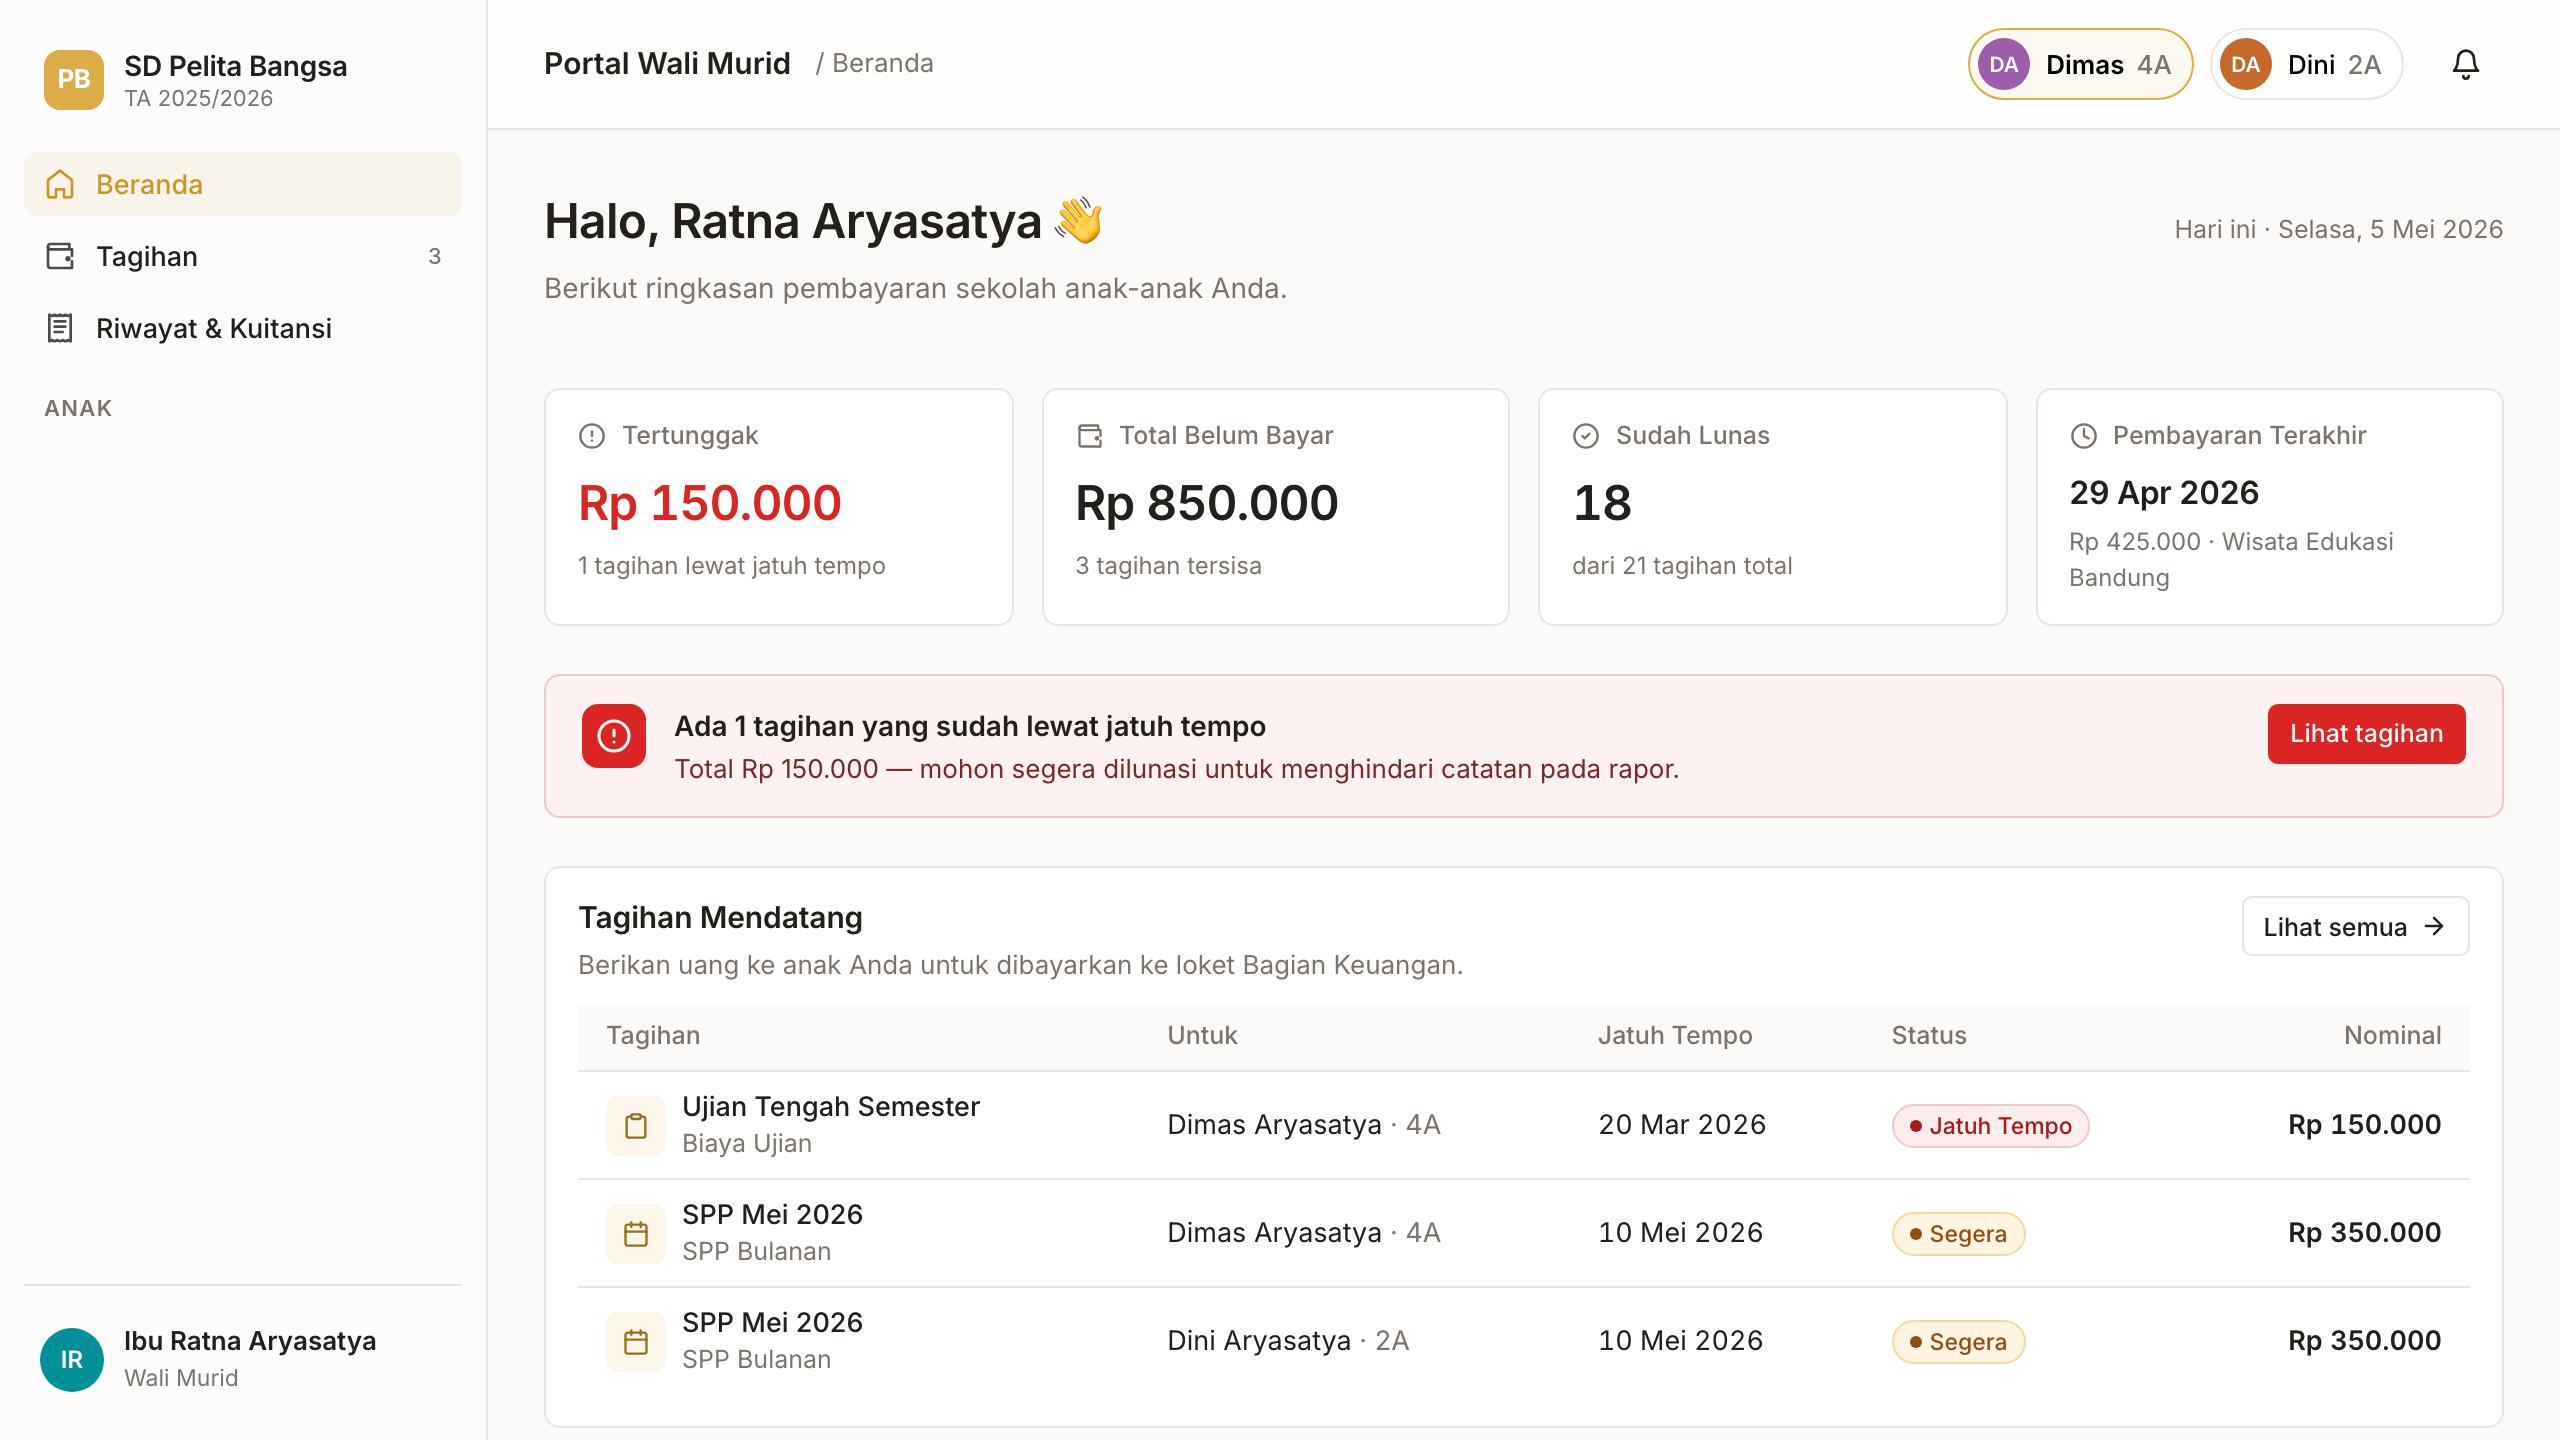
Task: Click SD Pelita Bangsa school name
Action: point(235,66)
